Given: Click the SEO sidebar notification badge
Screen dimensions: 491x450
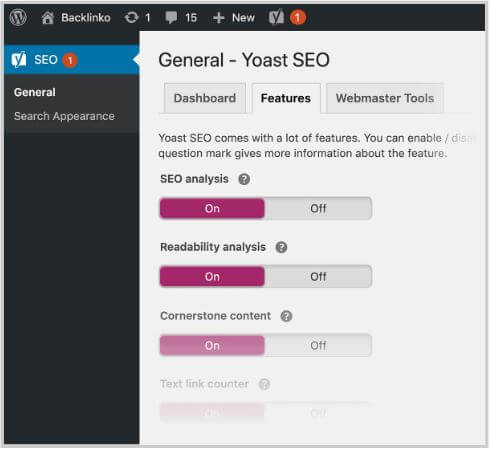Looking at the screenshot, I should click(70, 61).
